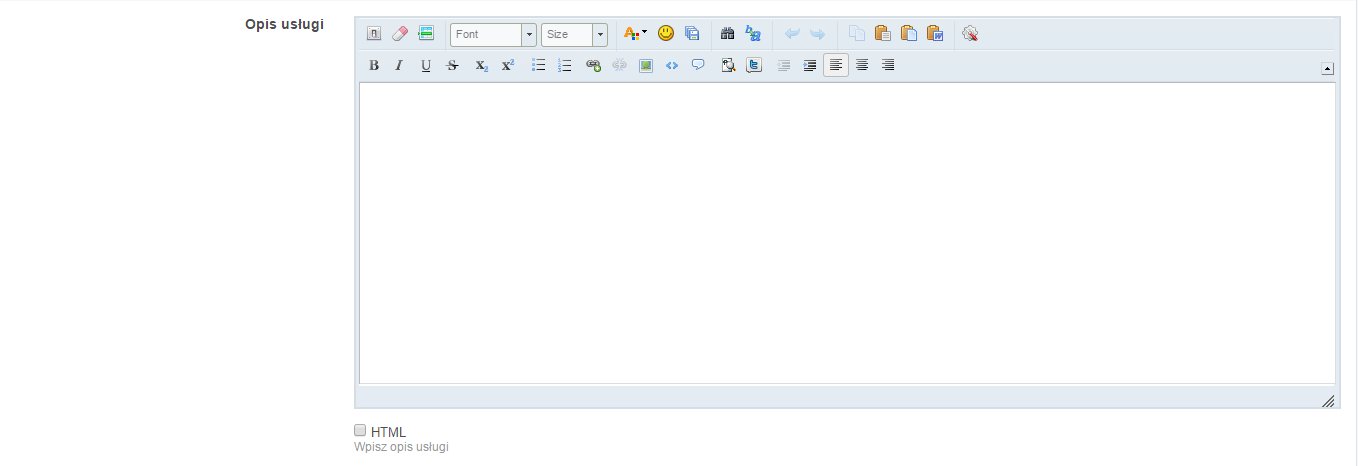Screen dimensions: 1358x466
Task: Click the editor resize handle
Action: [x=1328, y=400]
